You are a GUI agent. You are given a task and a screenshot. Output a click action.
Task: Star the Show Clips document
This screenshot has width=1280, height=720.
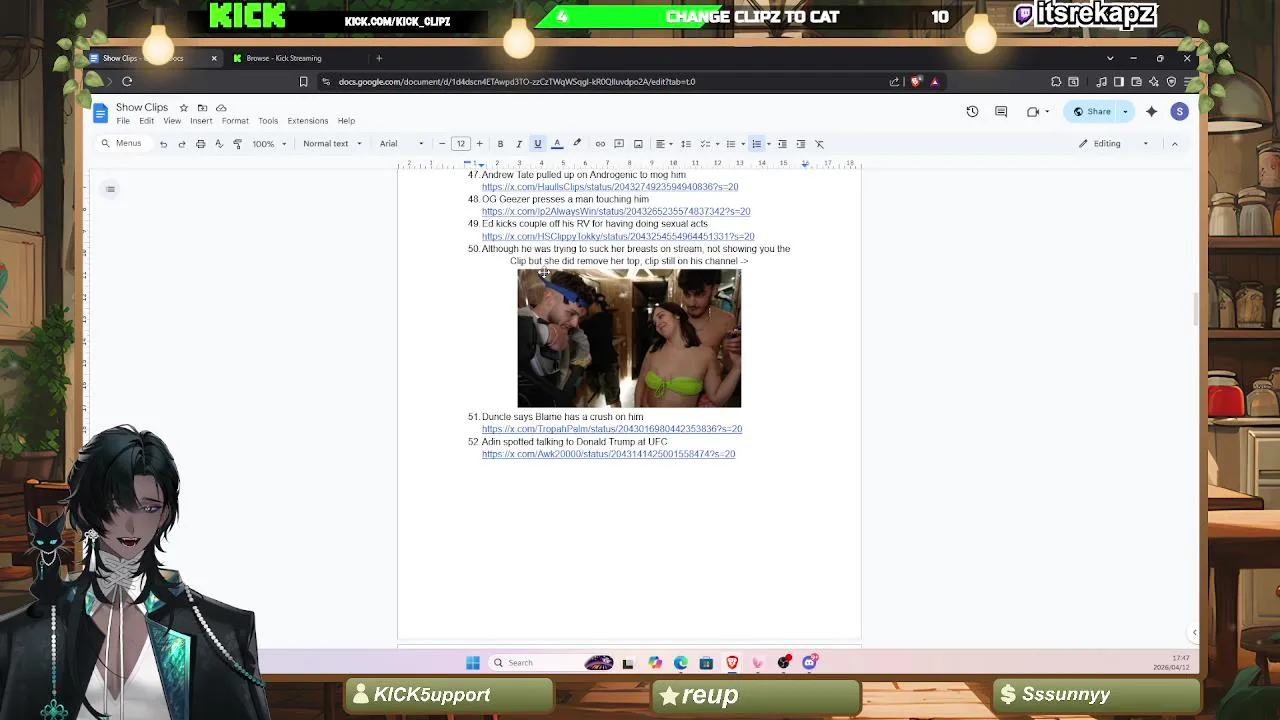tap(183, 108)
